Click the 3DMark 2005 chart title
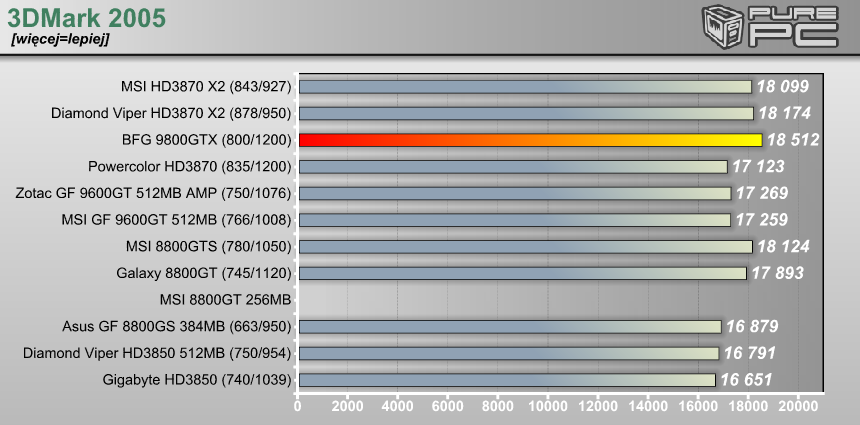 click(86, 18)
